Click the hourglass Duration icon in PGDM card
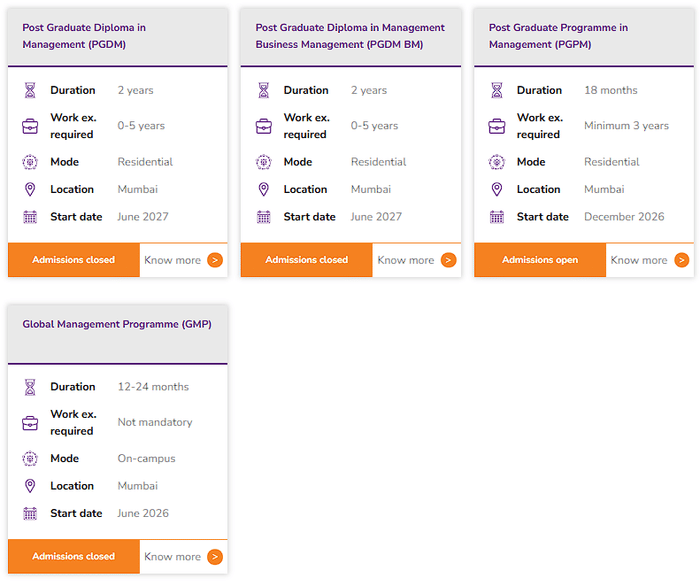The width and height of the screenshot is (700, 586). [x=30, y=90]
